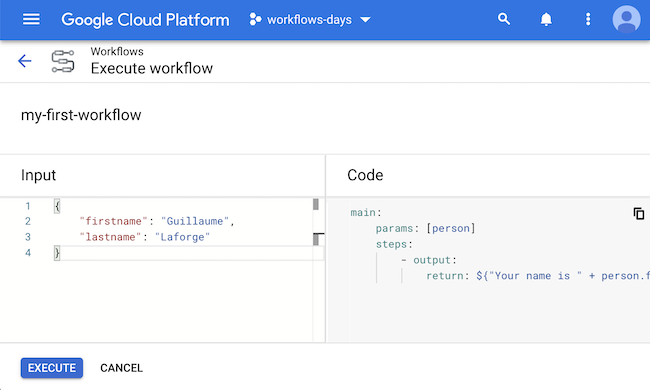Click the '- output:' code line

429,260
